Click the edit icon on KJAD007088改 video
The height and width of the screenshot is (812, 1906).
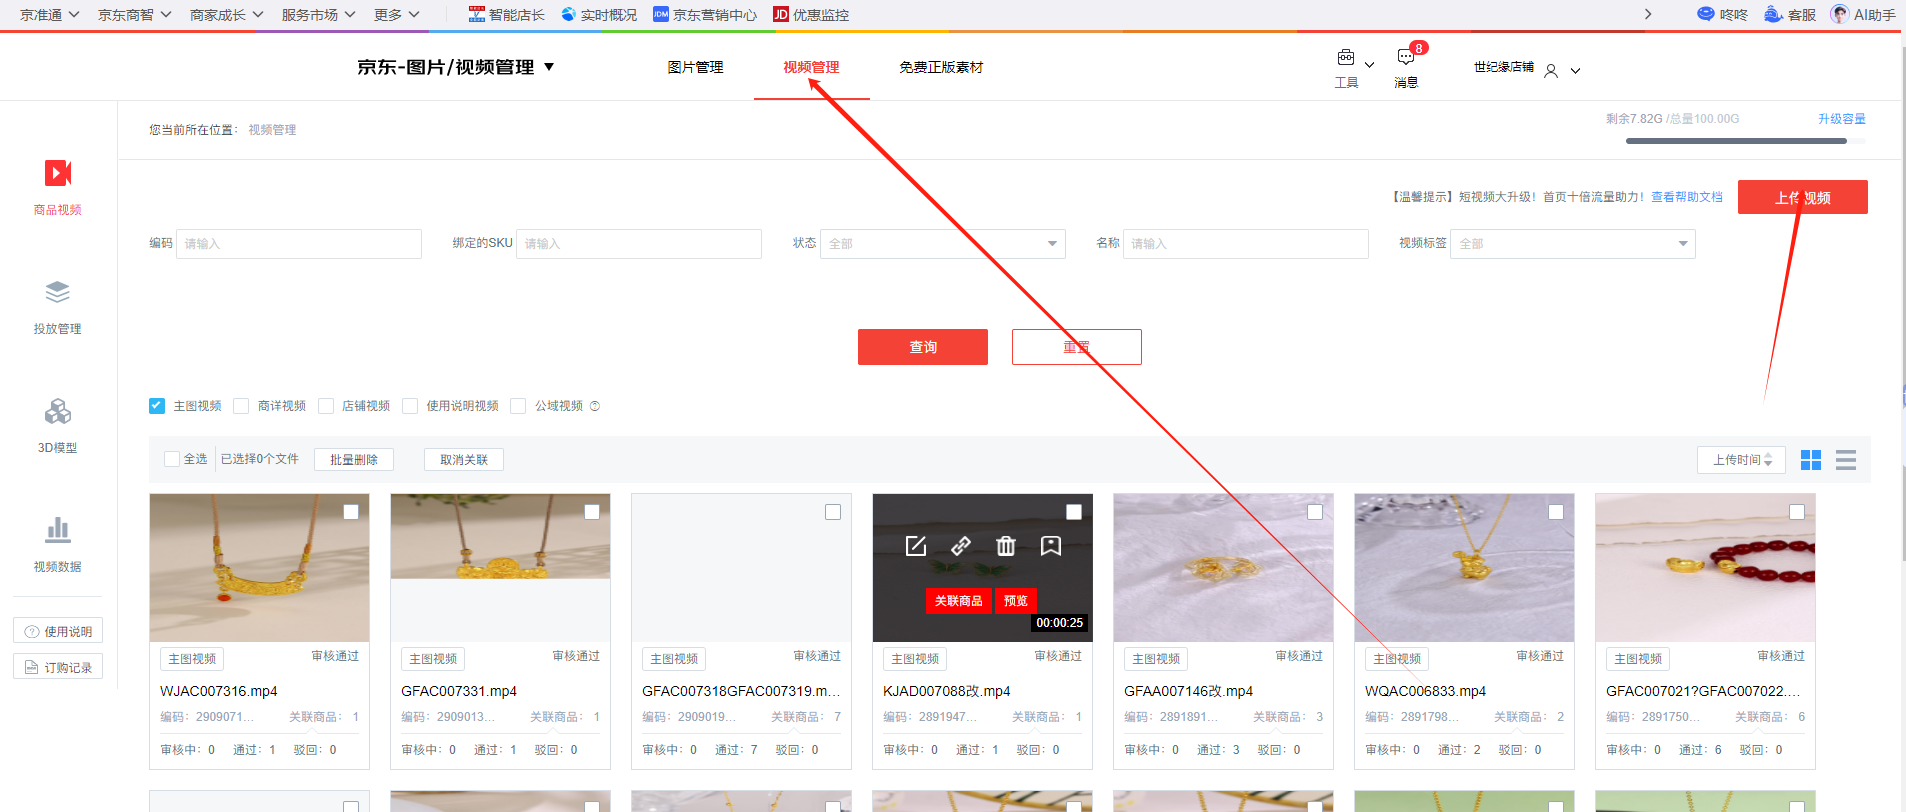click(916, 546)
